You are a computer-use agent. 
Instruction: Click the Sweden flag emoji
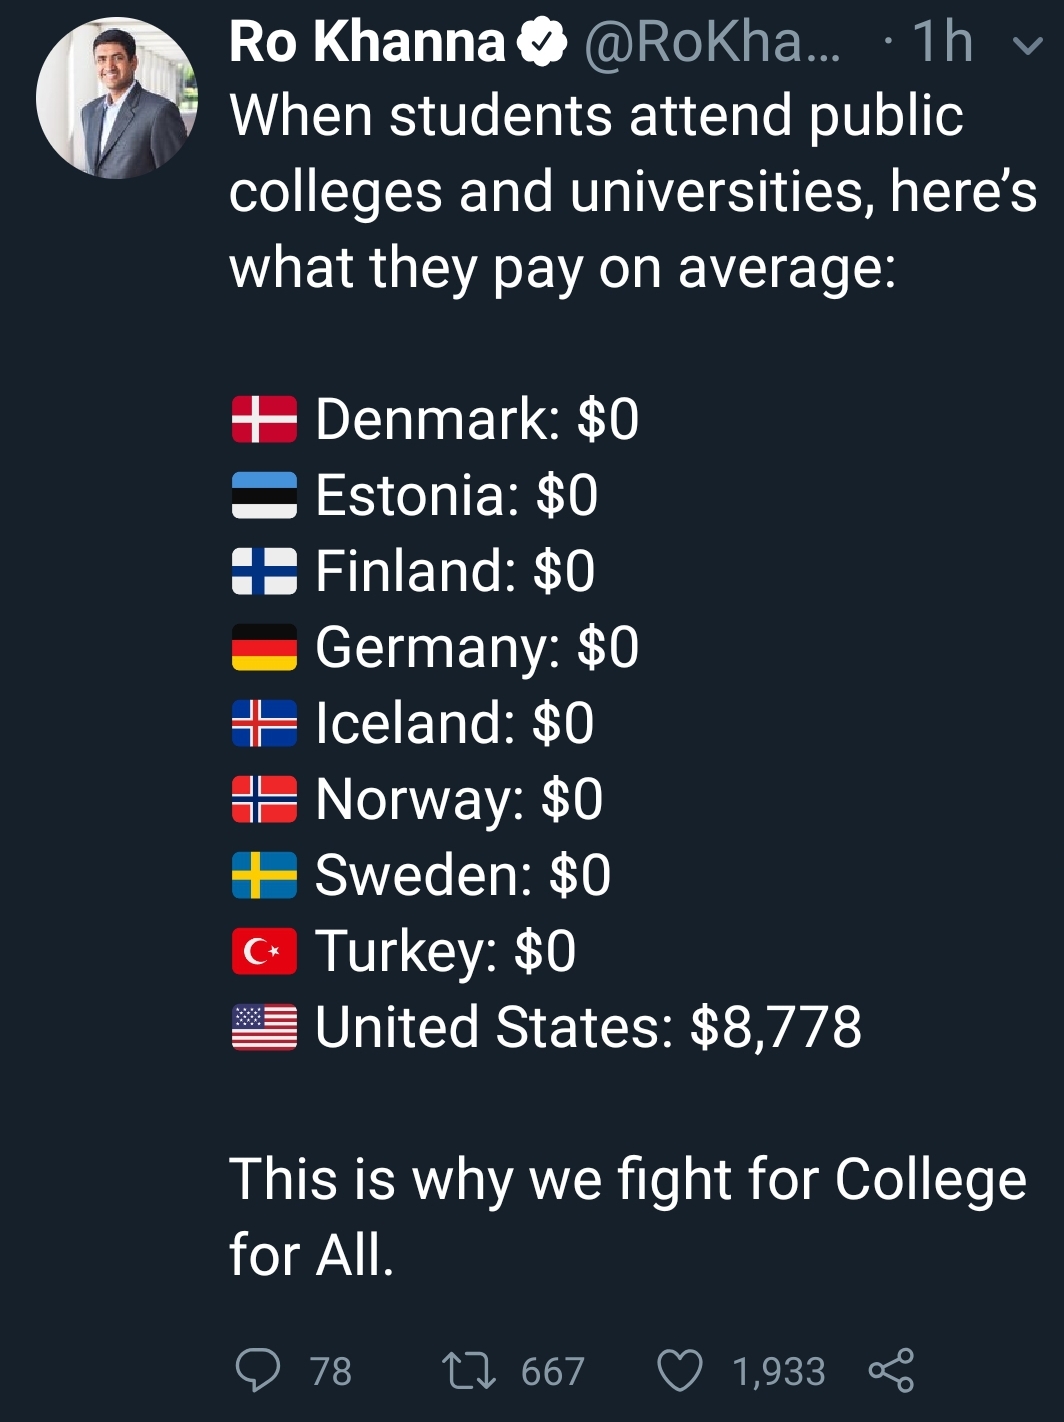(263, 875)
